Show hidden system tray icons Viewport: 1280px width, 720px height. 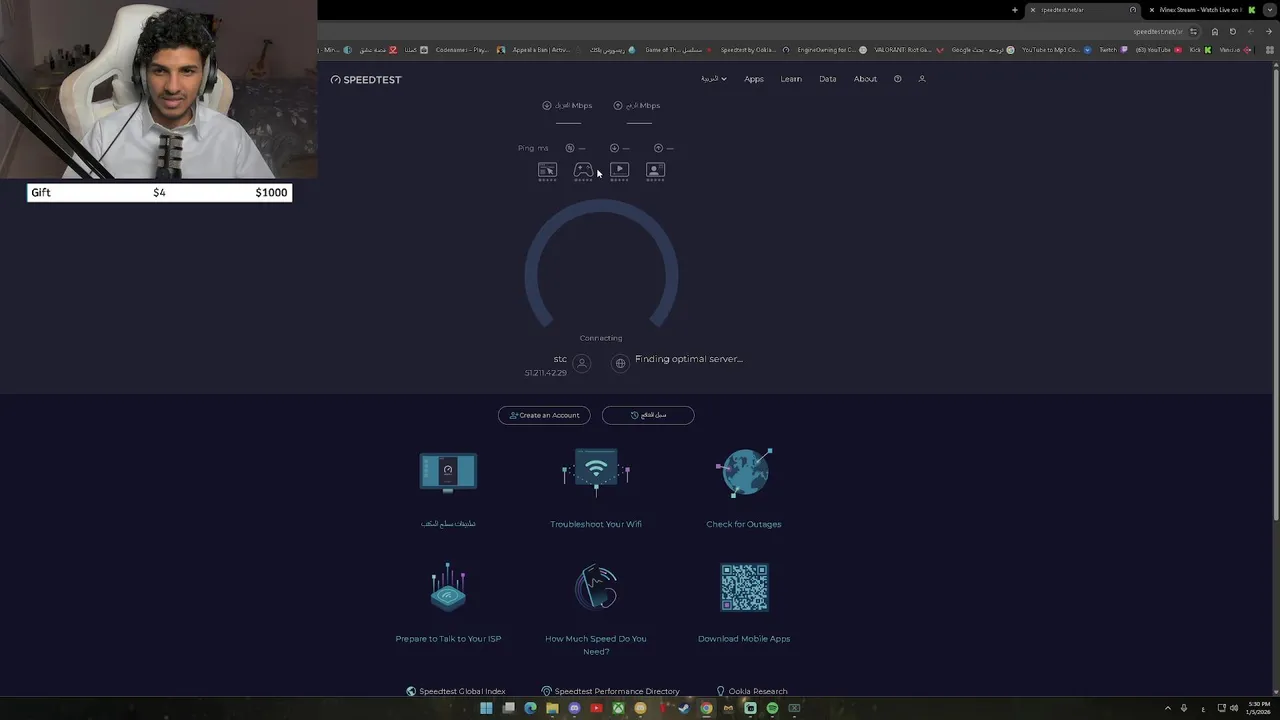point(1167,708)
